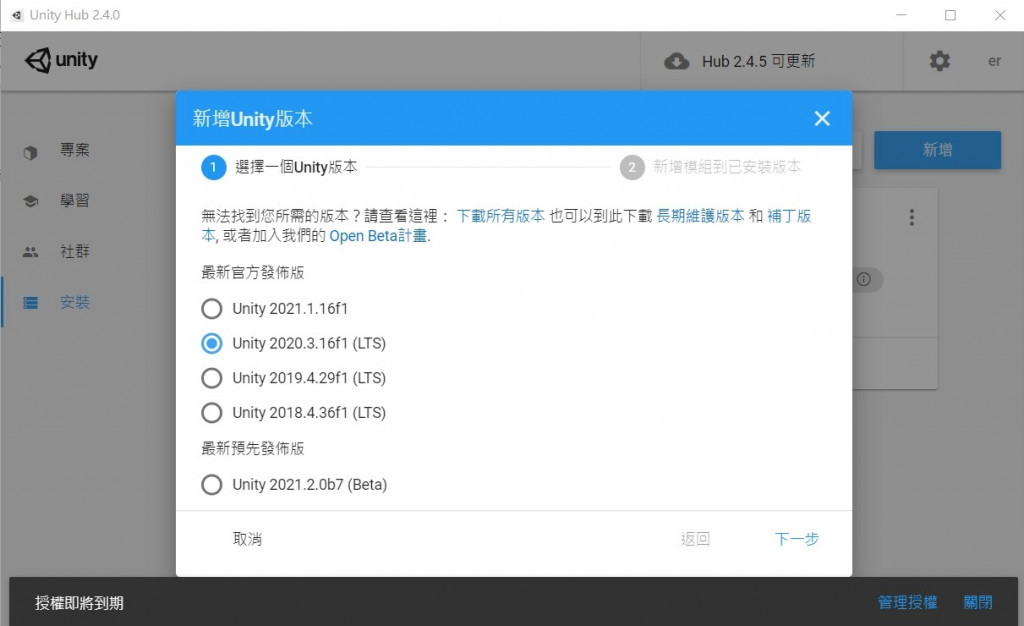Click the 最新預先發佈版 heading
Screen dimensions: 1024x626
pos(253,448)
